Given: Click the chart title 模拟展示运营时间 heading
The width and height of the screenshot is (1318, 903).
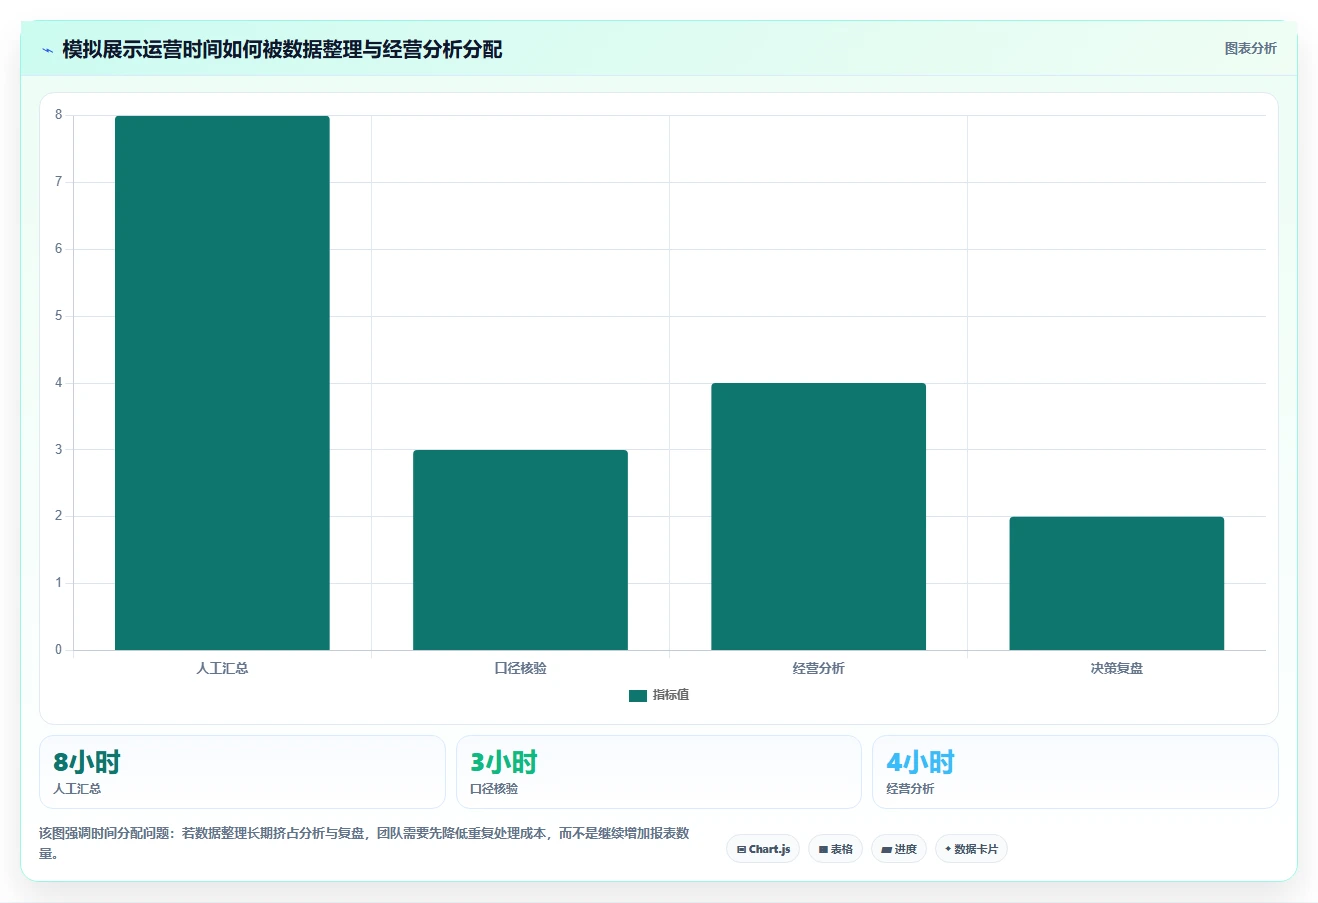Looking at the screenshot, I should [x=282, y=49].
